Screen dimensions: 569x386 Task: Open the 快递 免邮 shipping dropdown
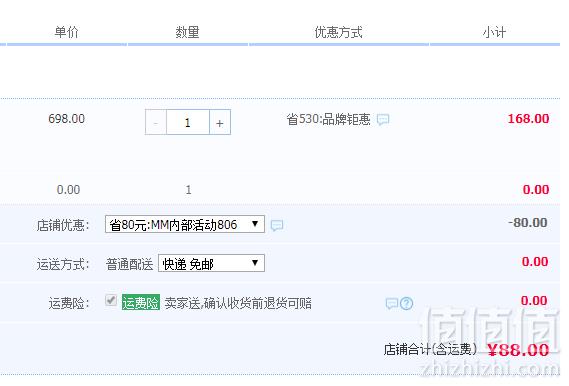click(211, 263)
